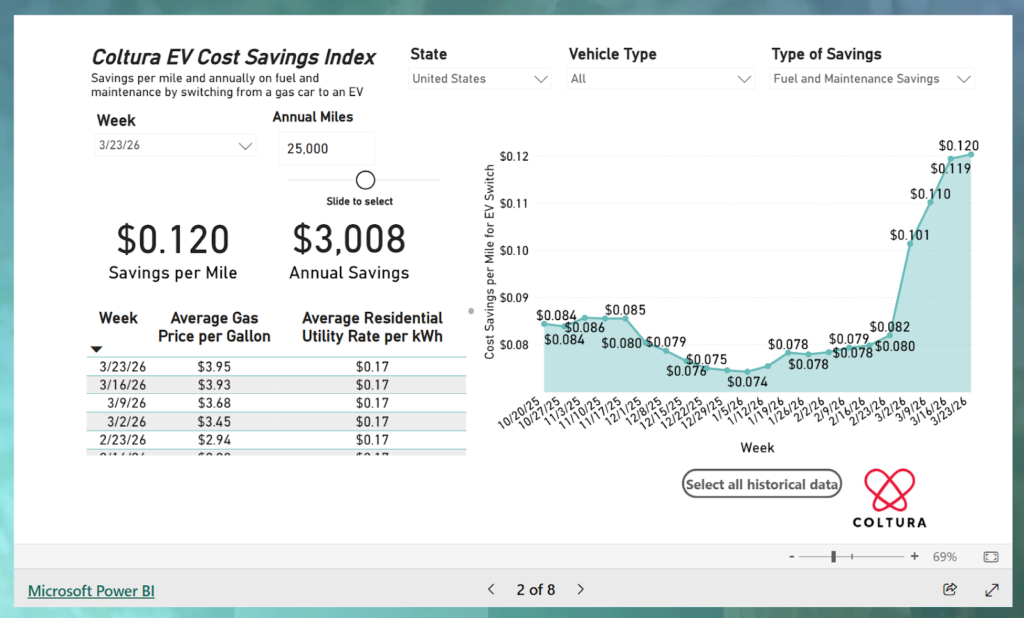Zoom out with the minus icon
The image size is (1024, 618).
[x=792, y=556]
